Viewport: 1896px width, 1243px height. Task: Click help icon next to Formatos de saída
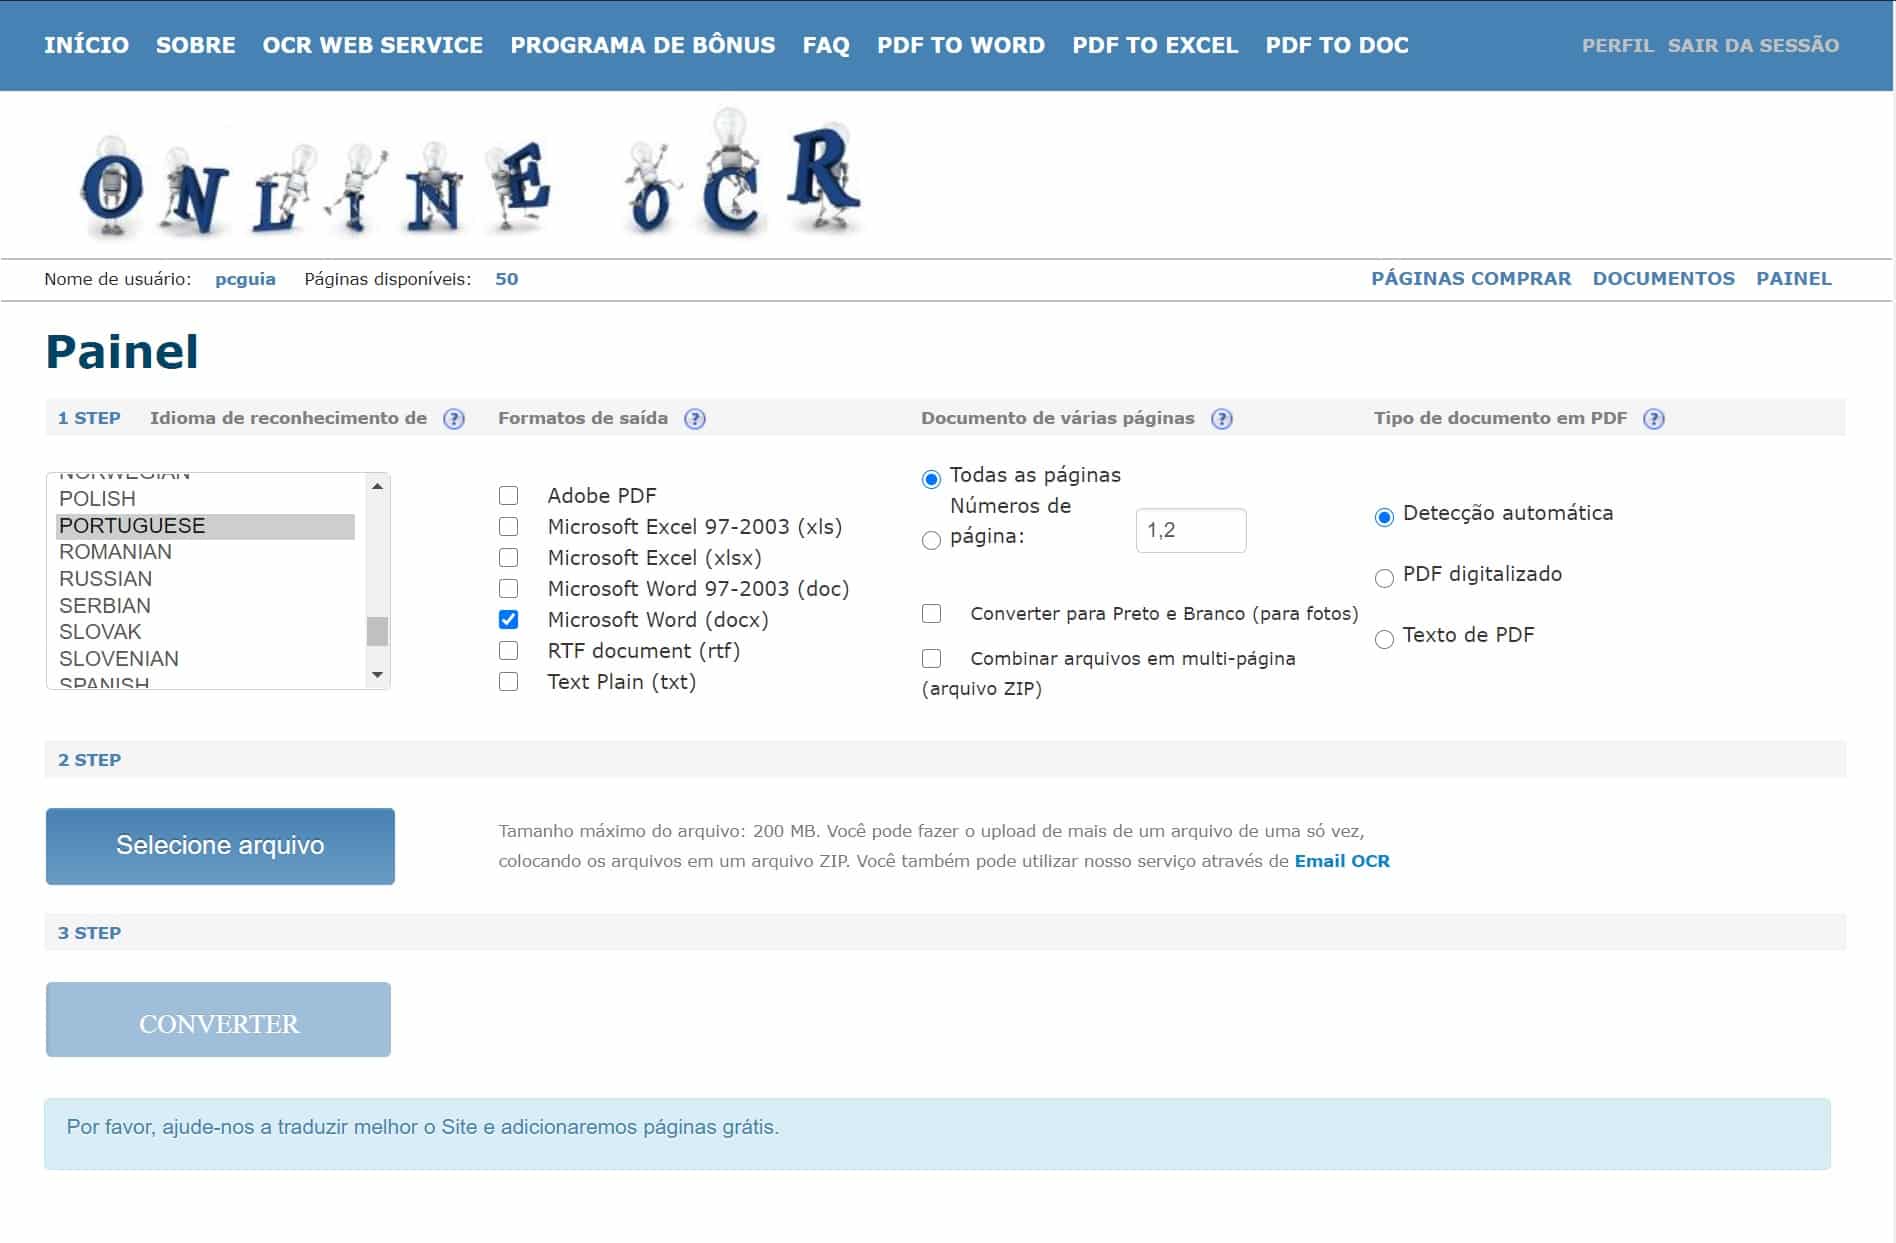click(695, 419)
